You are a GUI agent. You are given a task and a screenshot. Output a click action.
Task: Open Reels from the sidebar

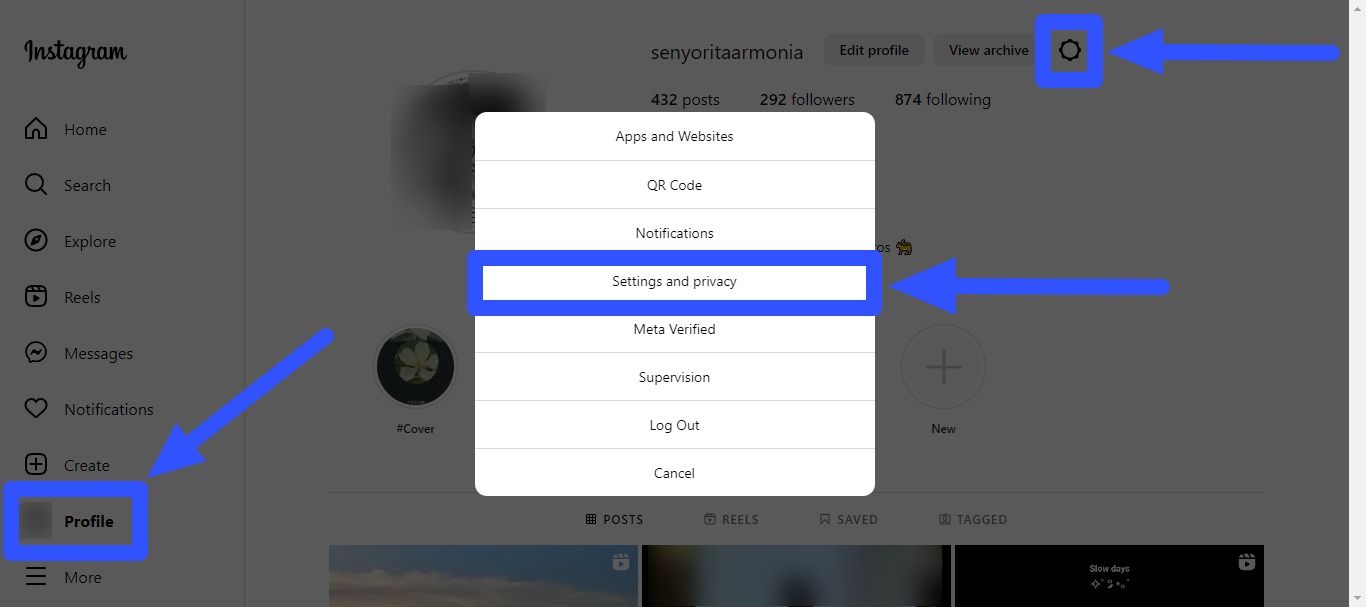click(x=36, y=296)
